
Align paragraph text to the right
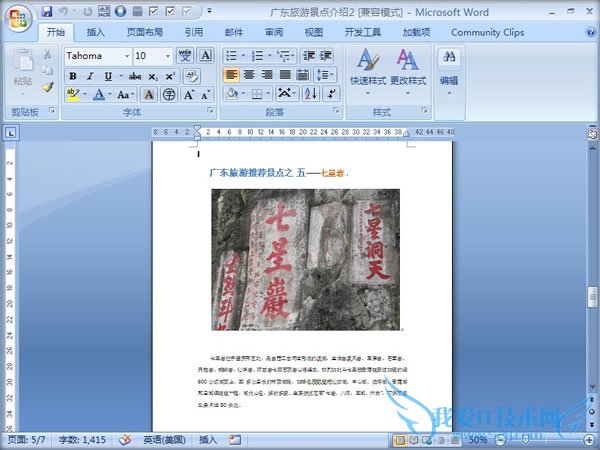point(267,75)
